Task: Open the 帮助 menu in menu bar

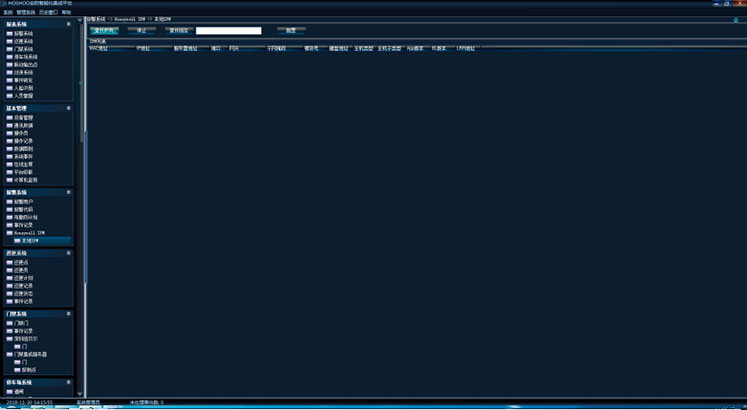Action: click(66, 12)
